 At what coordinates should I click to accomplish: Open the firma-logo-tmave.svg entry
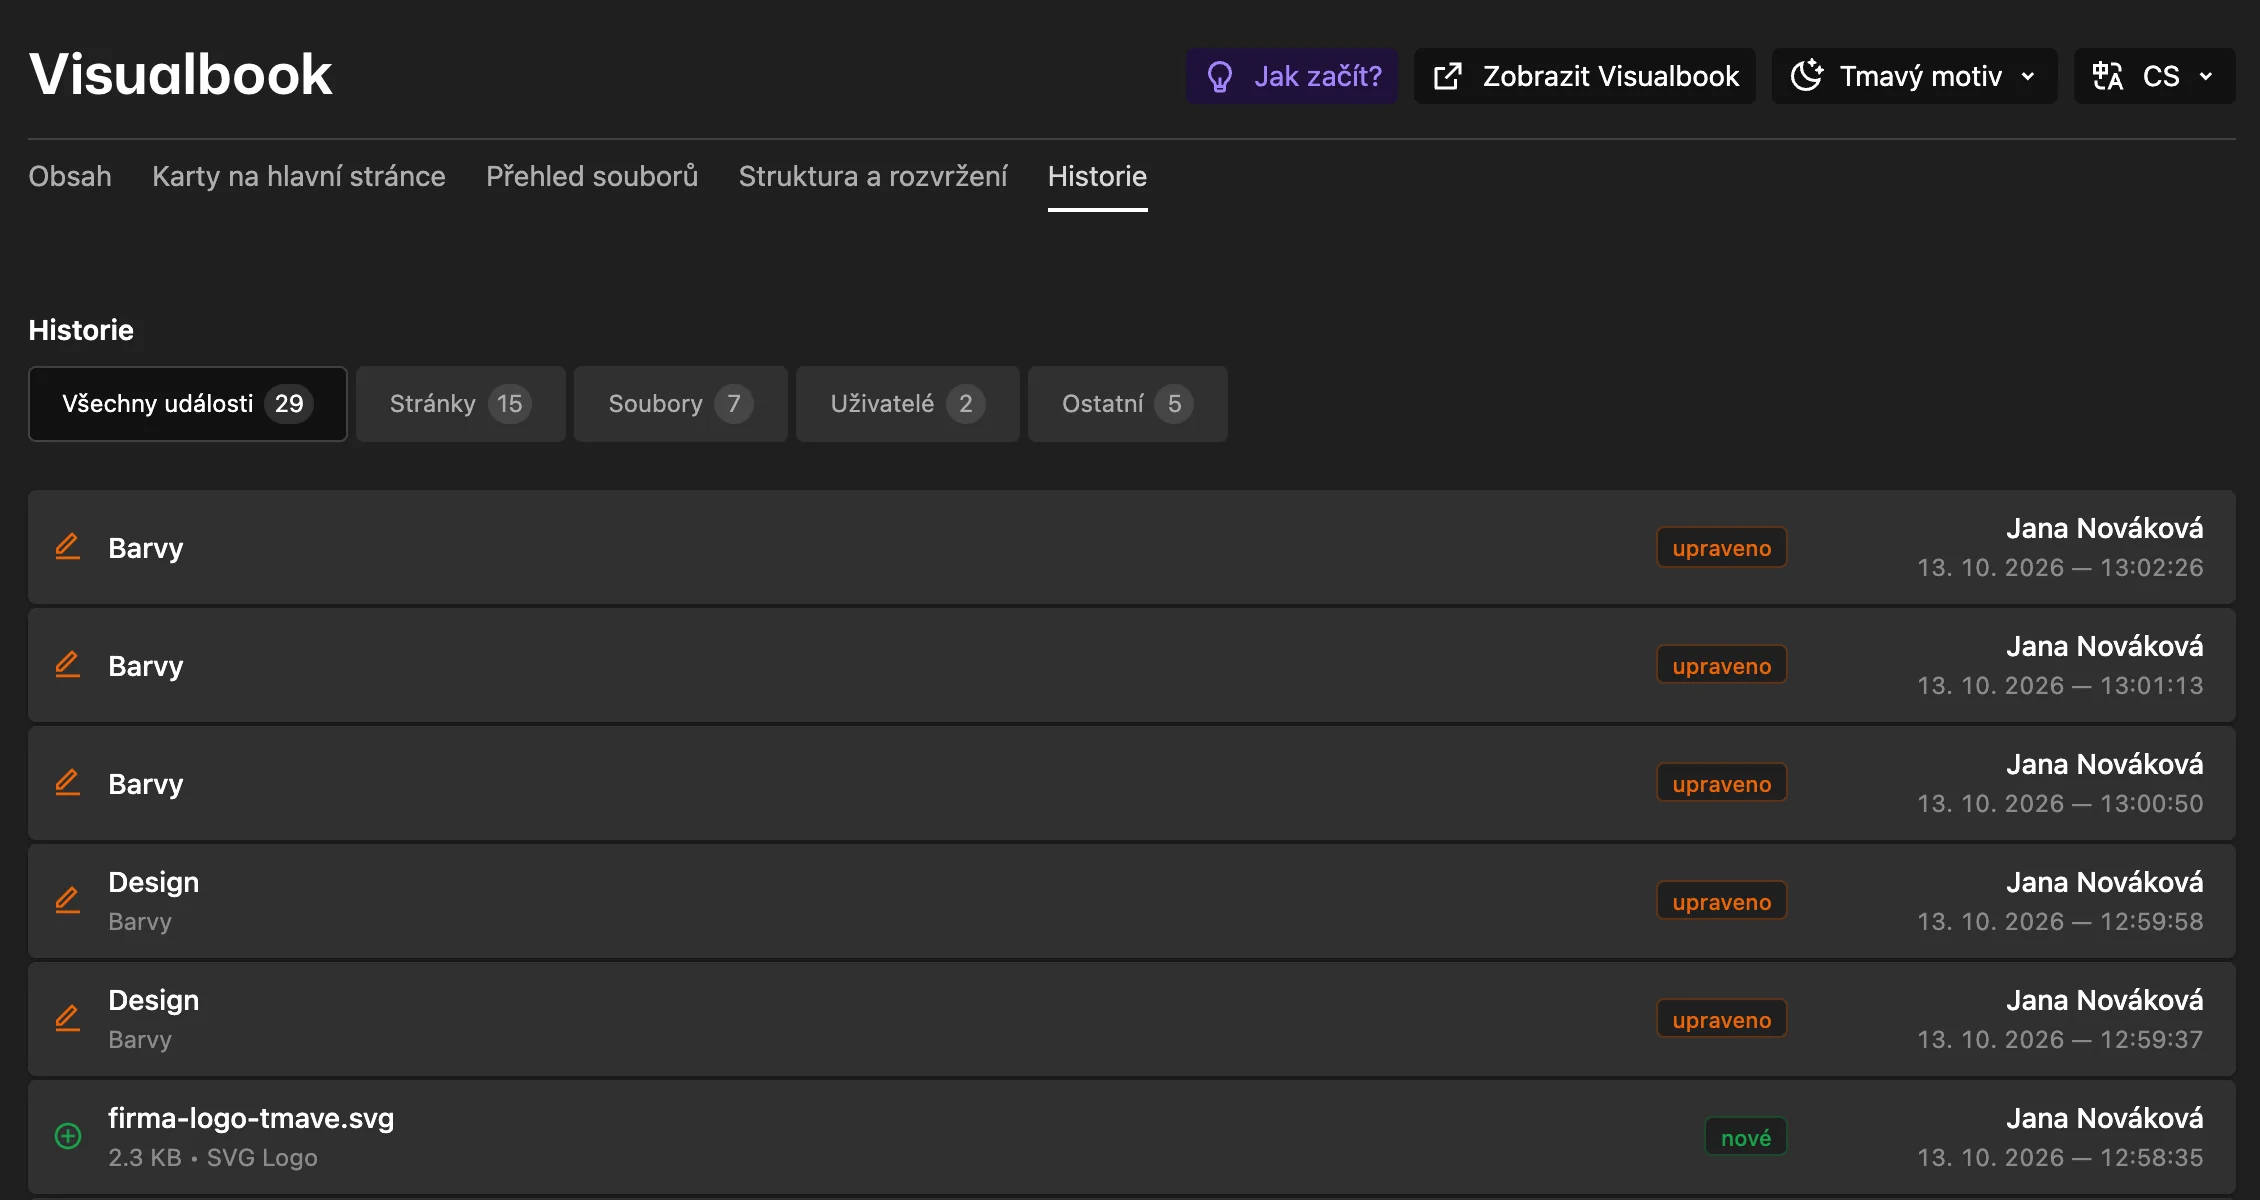tap(1132, 1137)
